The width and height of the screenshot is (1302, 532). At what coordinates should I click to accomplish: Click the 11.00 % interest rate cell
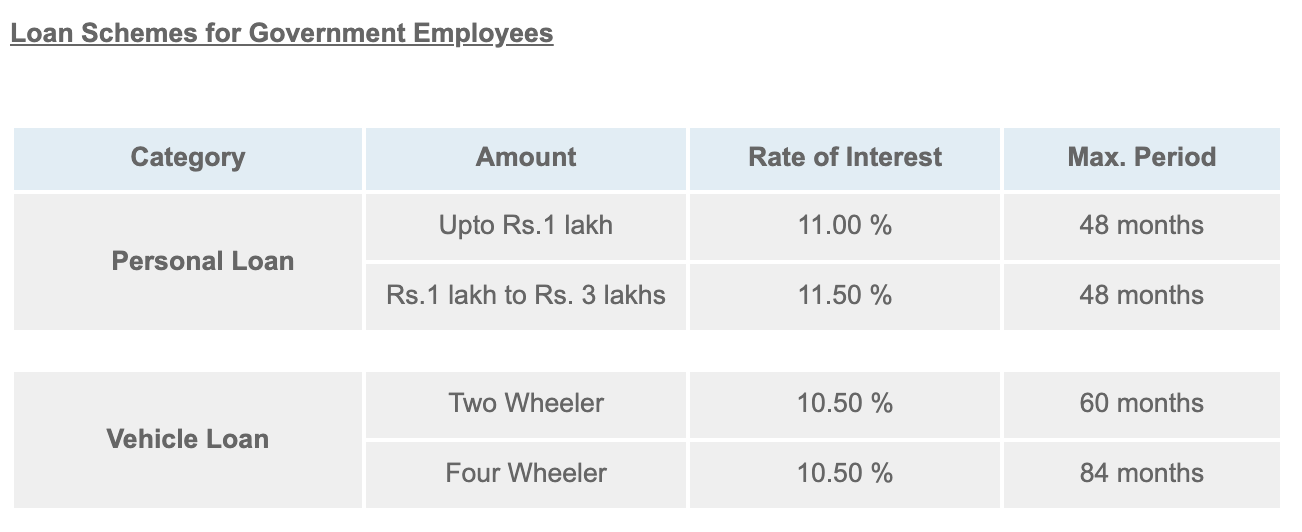coord(845,225)
